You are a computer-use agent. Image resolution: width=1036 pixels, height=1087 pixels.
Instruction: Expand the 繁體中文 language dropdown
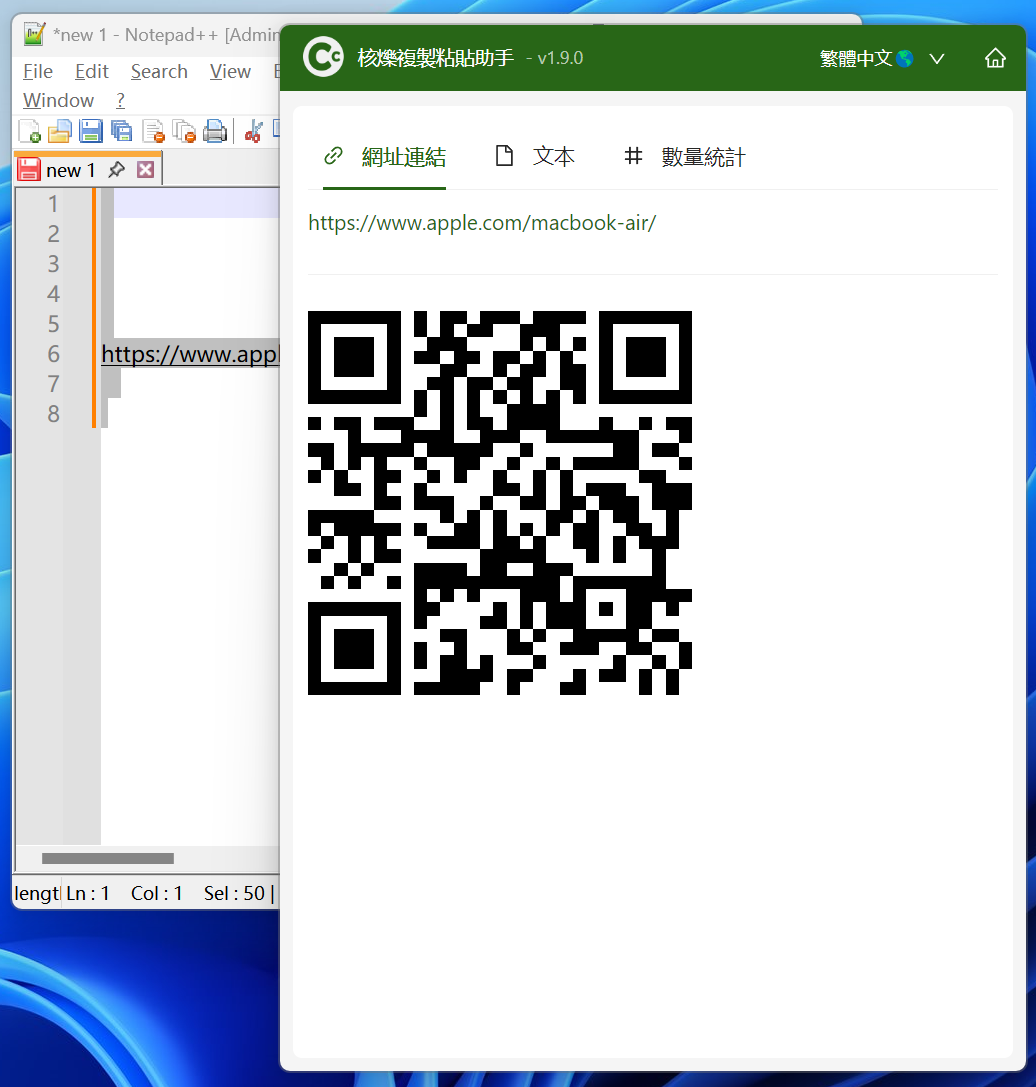point(936,59)
